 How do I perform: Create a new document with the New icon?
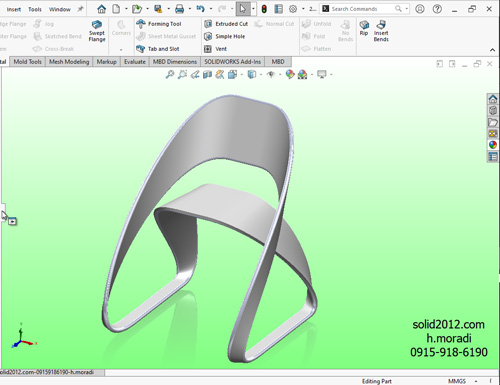pos(116,9)
